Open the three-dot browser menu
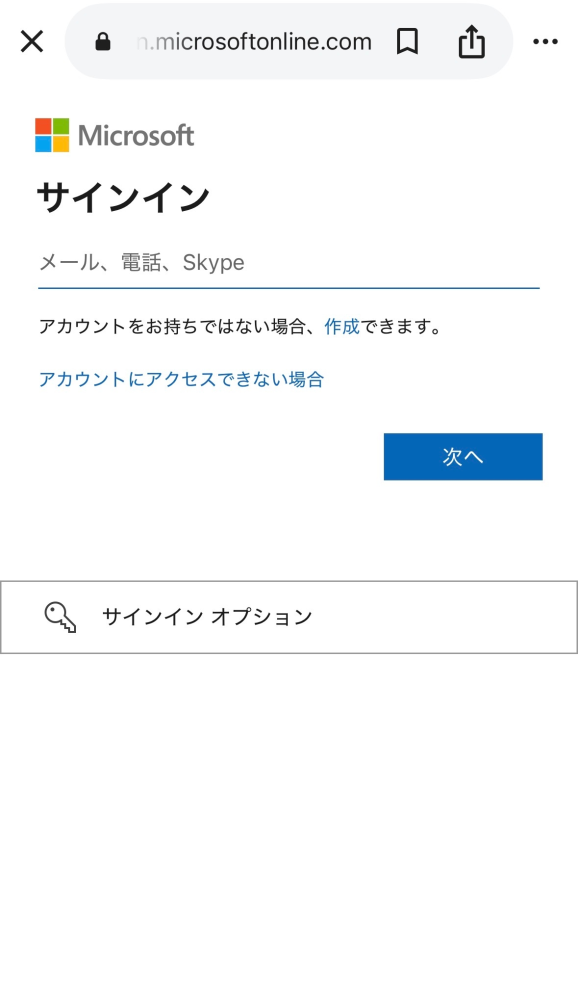This screenshot has height=999, width=578. [546, 41]
